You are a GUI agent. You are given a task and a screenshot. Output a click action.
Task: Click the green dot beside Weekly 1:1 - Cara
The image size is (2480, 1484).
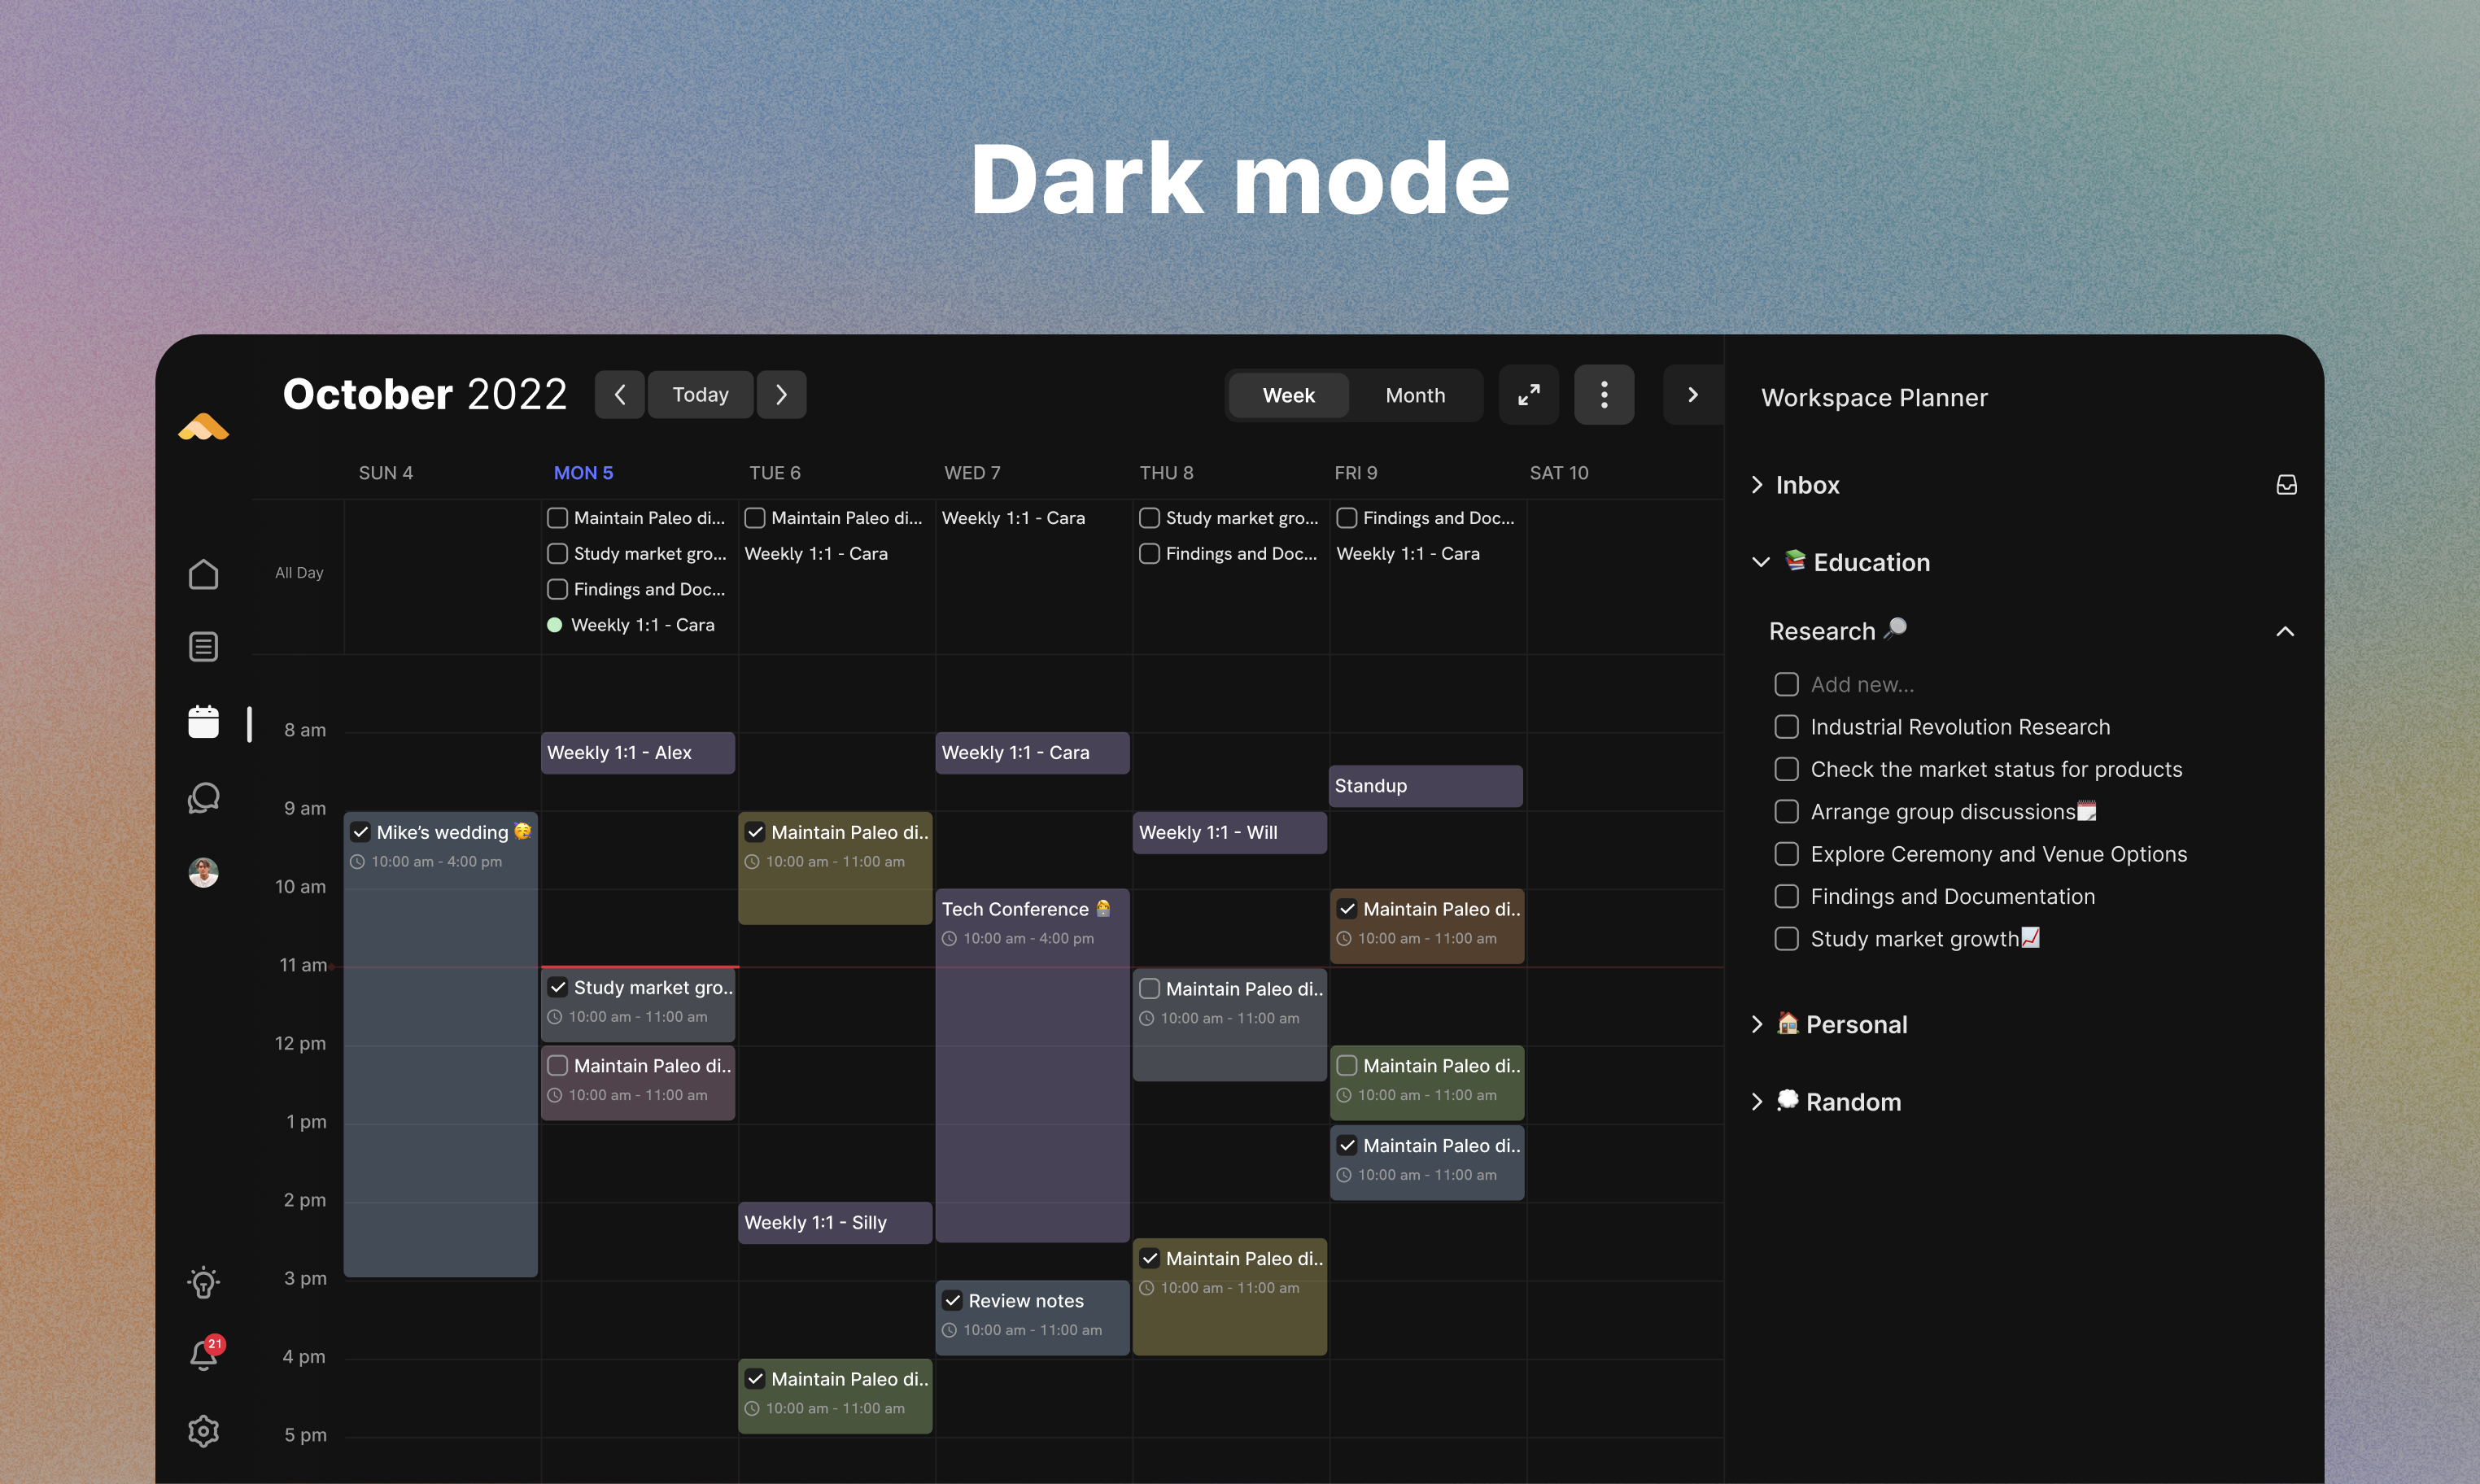[554, 625]
